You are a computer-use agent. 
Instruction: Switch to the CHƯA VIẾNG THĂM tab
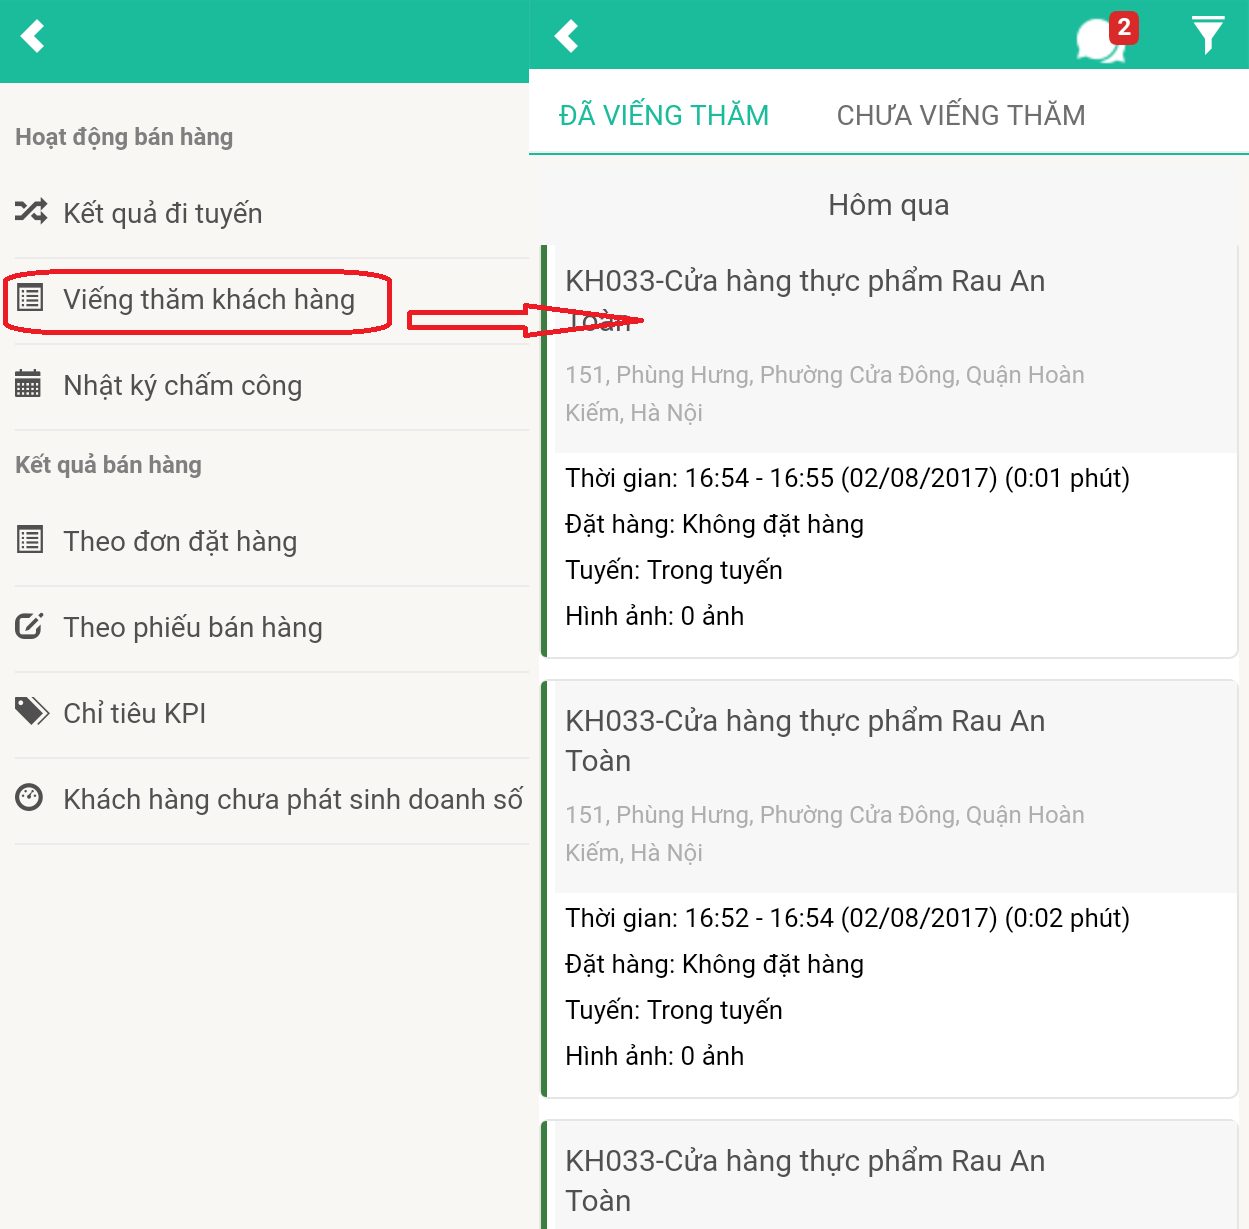[961, 115]
